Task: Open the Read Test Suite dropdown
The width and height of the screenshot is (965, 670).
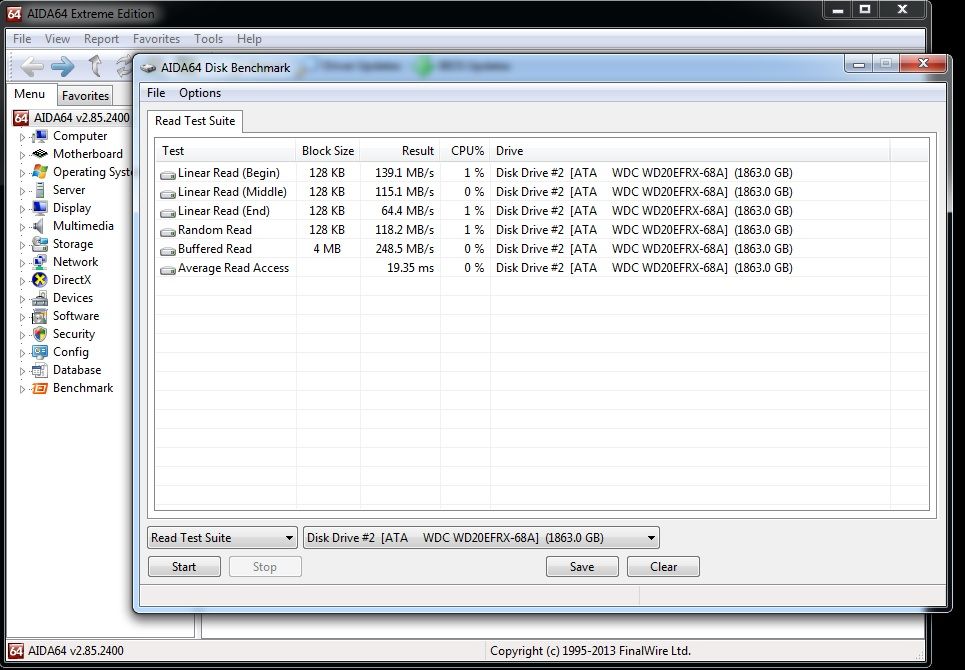Action: (222, 538)
